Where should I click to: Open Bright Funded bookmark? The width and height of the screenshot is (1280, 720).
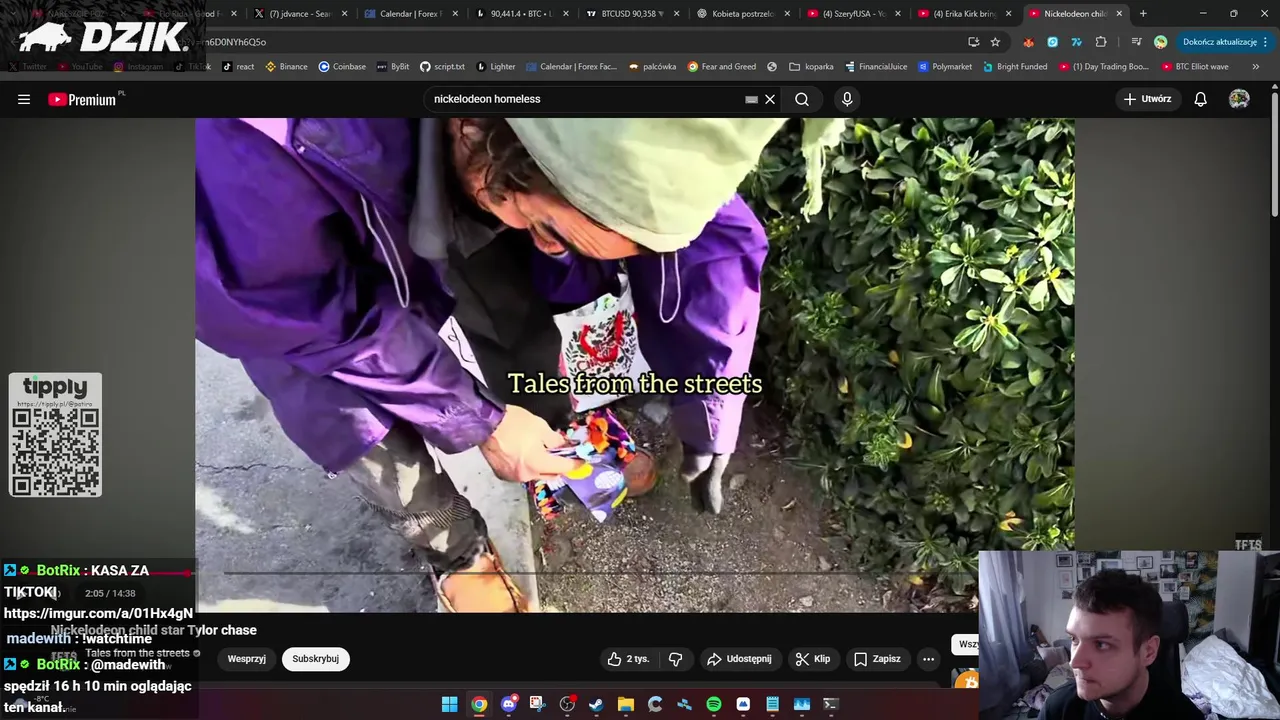point(1014,67)
